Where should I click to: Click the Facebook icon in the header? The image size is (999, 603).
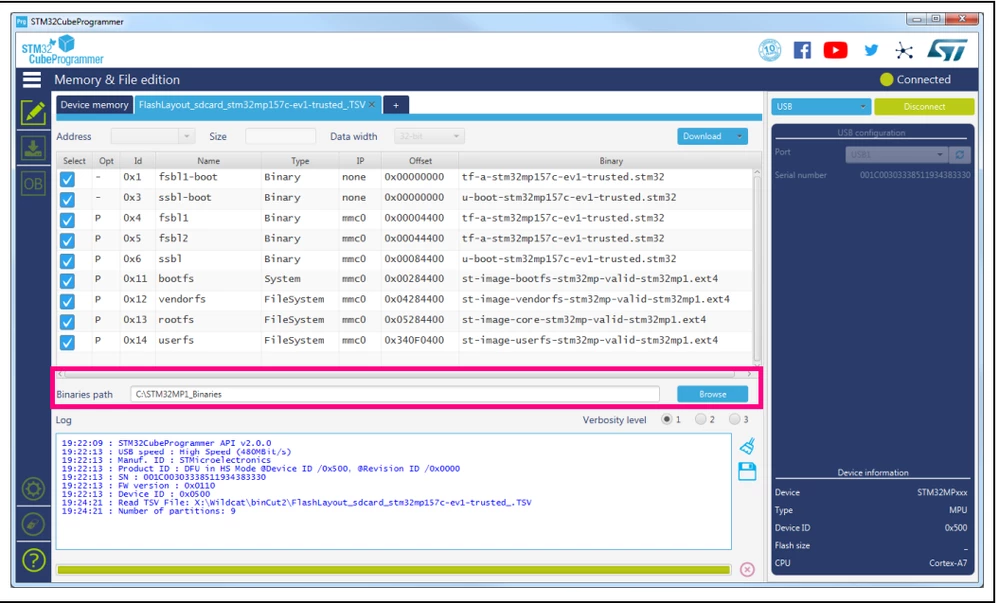(802, 50)
